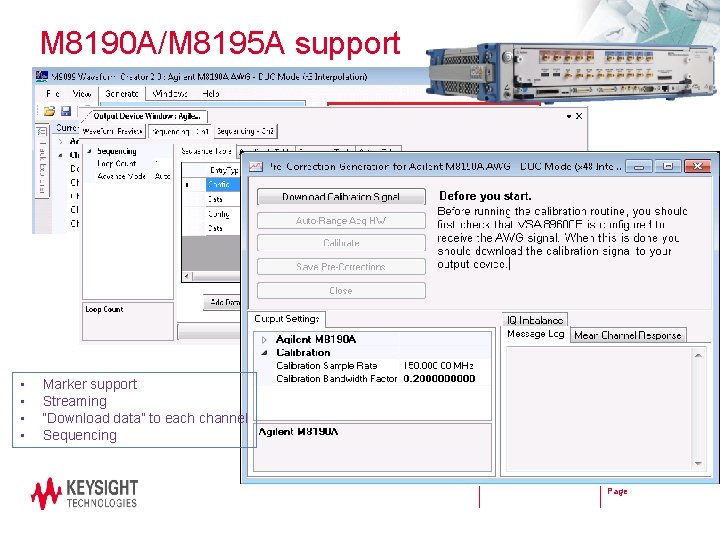Select the Output Settings tab

[x=287, y=319]
